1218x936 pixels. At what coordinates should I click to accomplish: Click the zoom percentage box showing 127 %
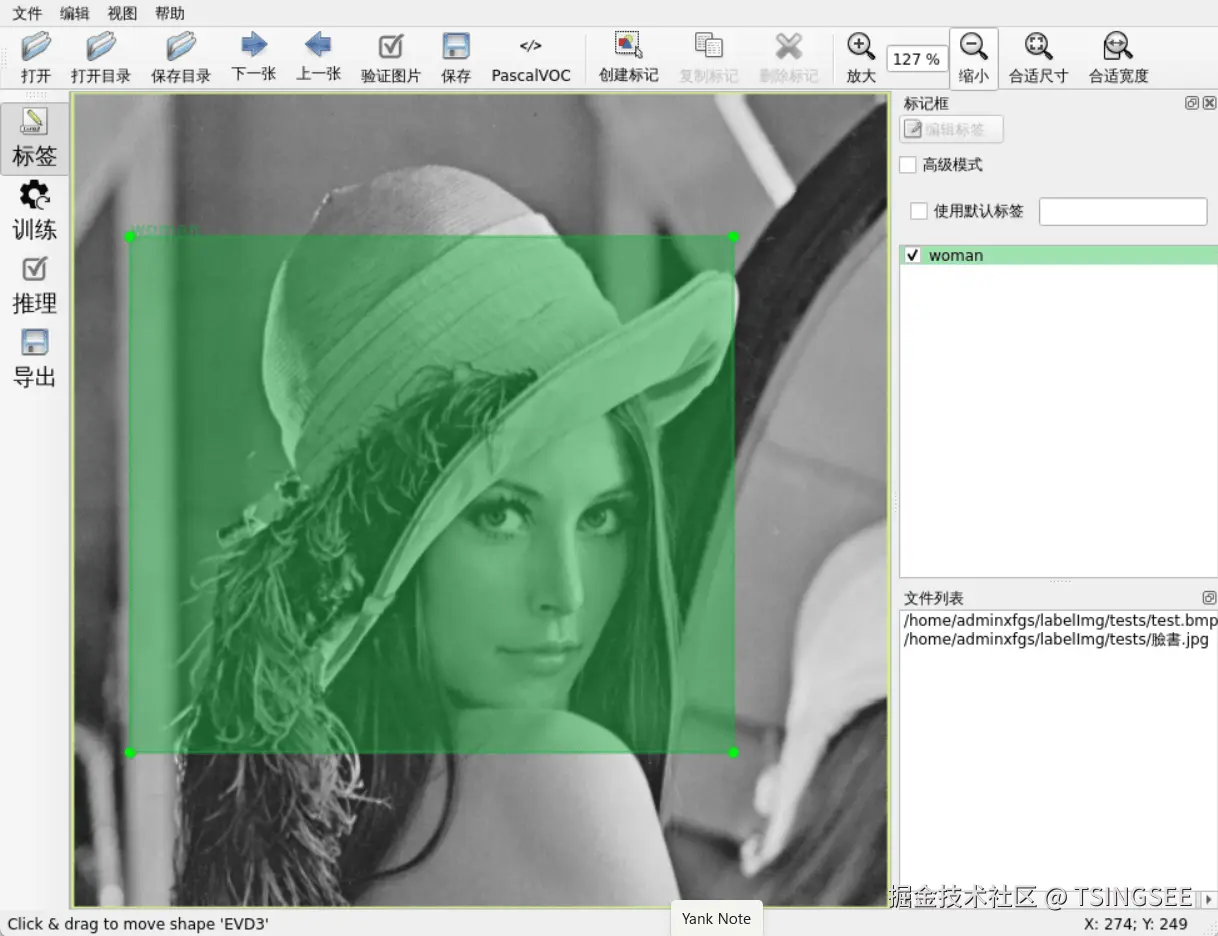[917, 59]
